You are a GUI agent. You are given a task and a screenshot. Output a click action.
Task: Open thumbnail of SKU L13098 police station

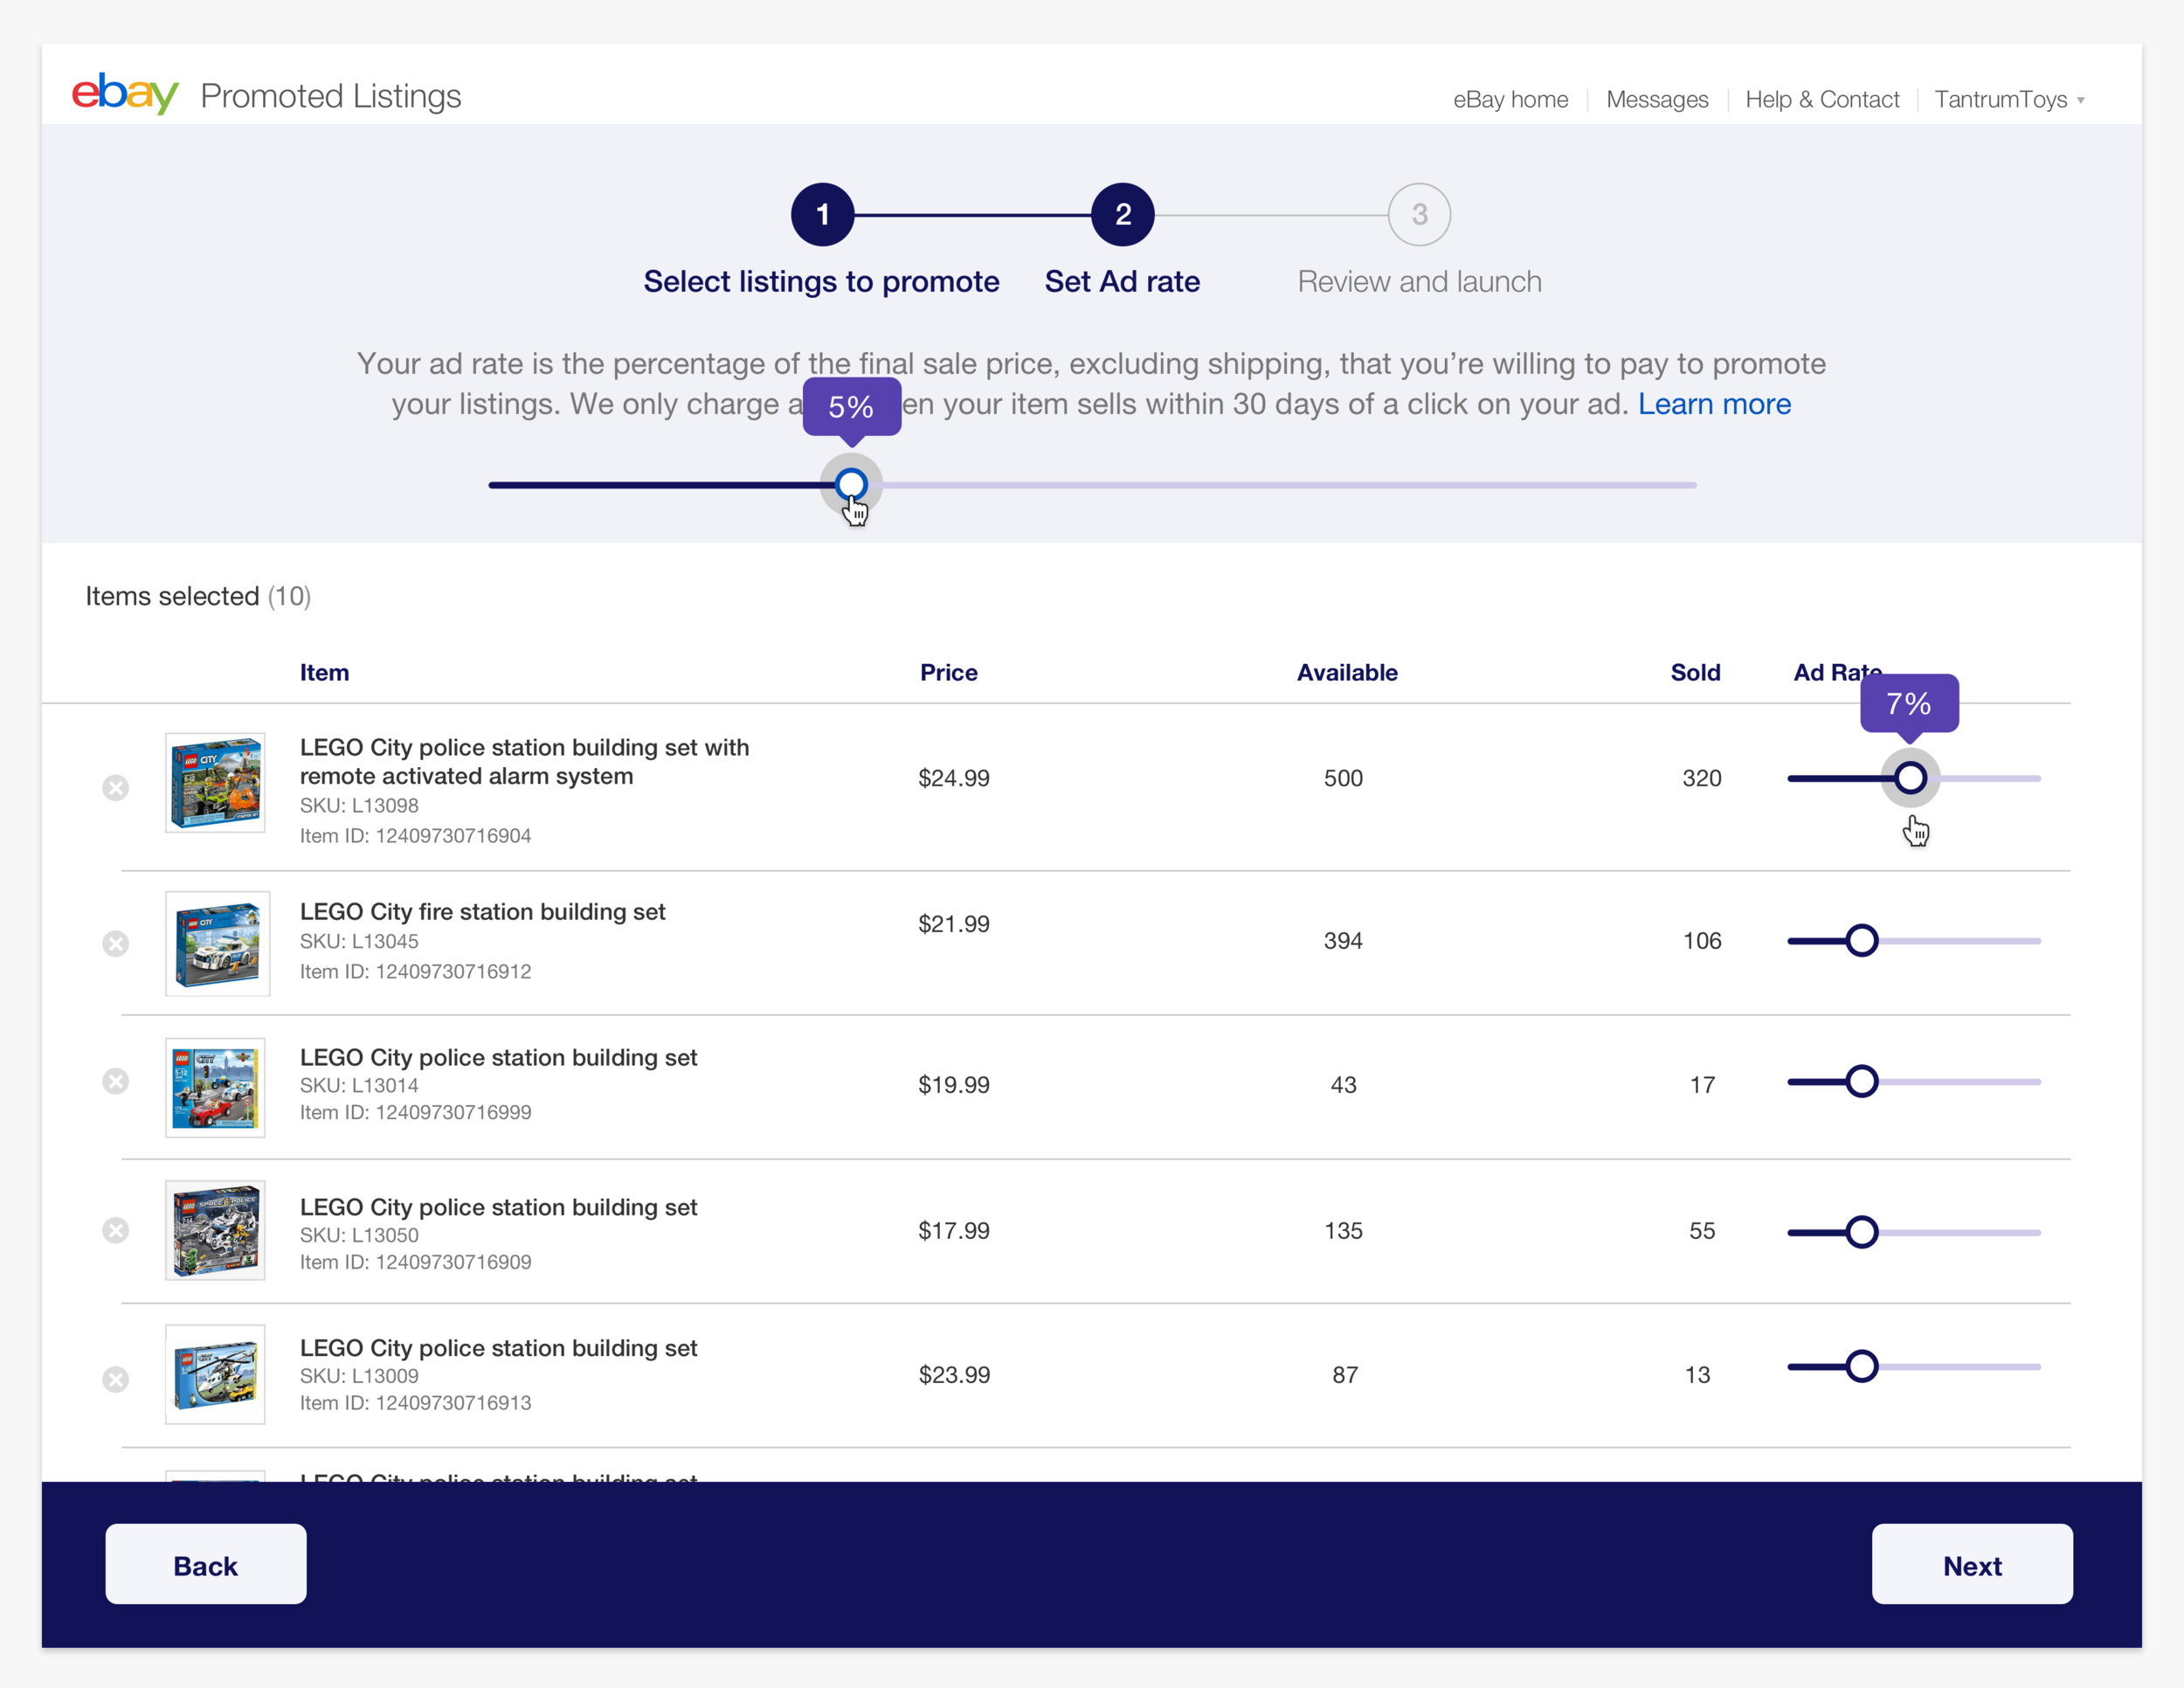click(x=216, y=783)
